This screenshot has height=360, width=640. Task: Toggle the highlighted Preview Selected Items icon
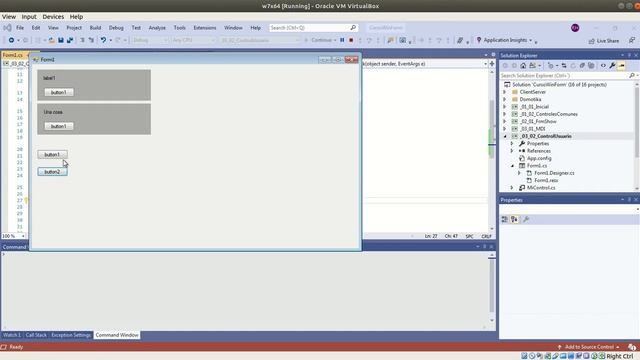pyautogui.click(x=621, y=65)
